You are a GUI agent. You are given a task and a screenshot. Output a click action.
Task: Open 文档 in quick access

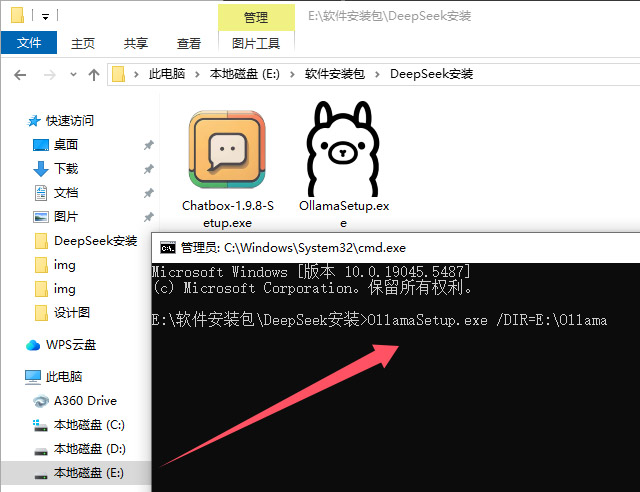pos(66,193)
